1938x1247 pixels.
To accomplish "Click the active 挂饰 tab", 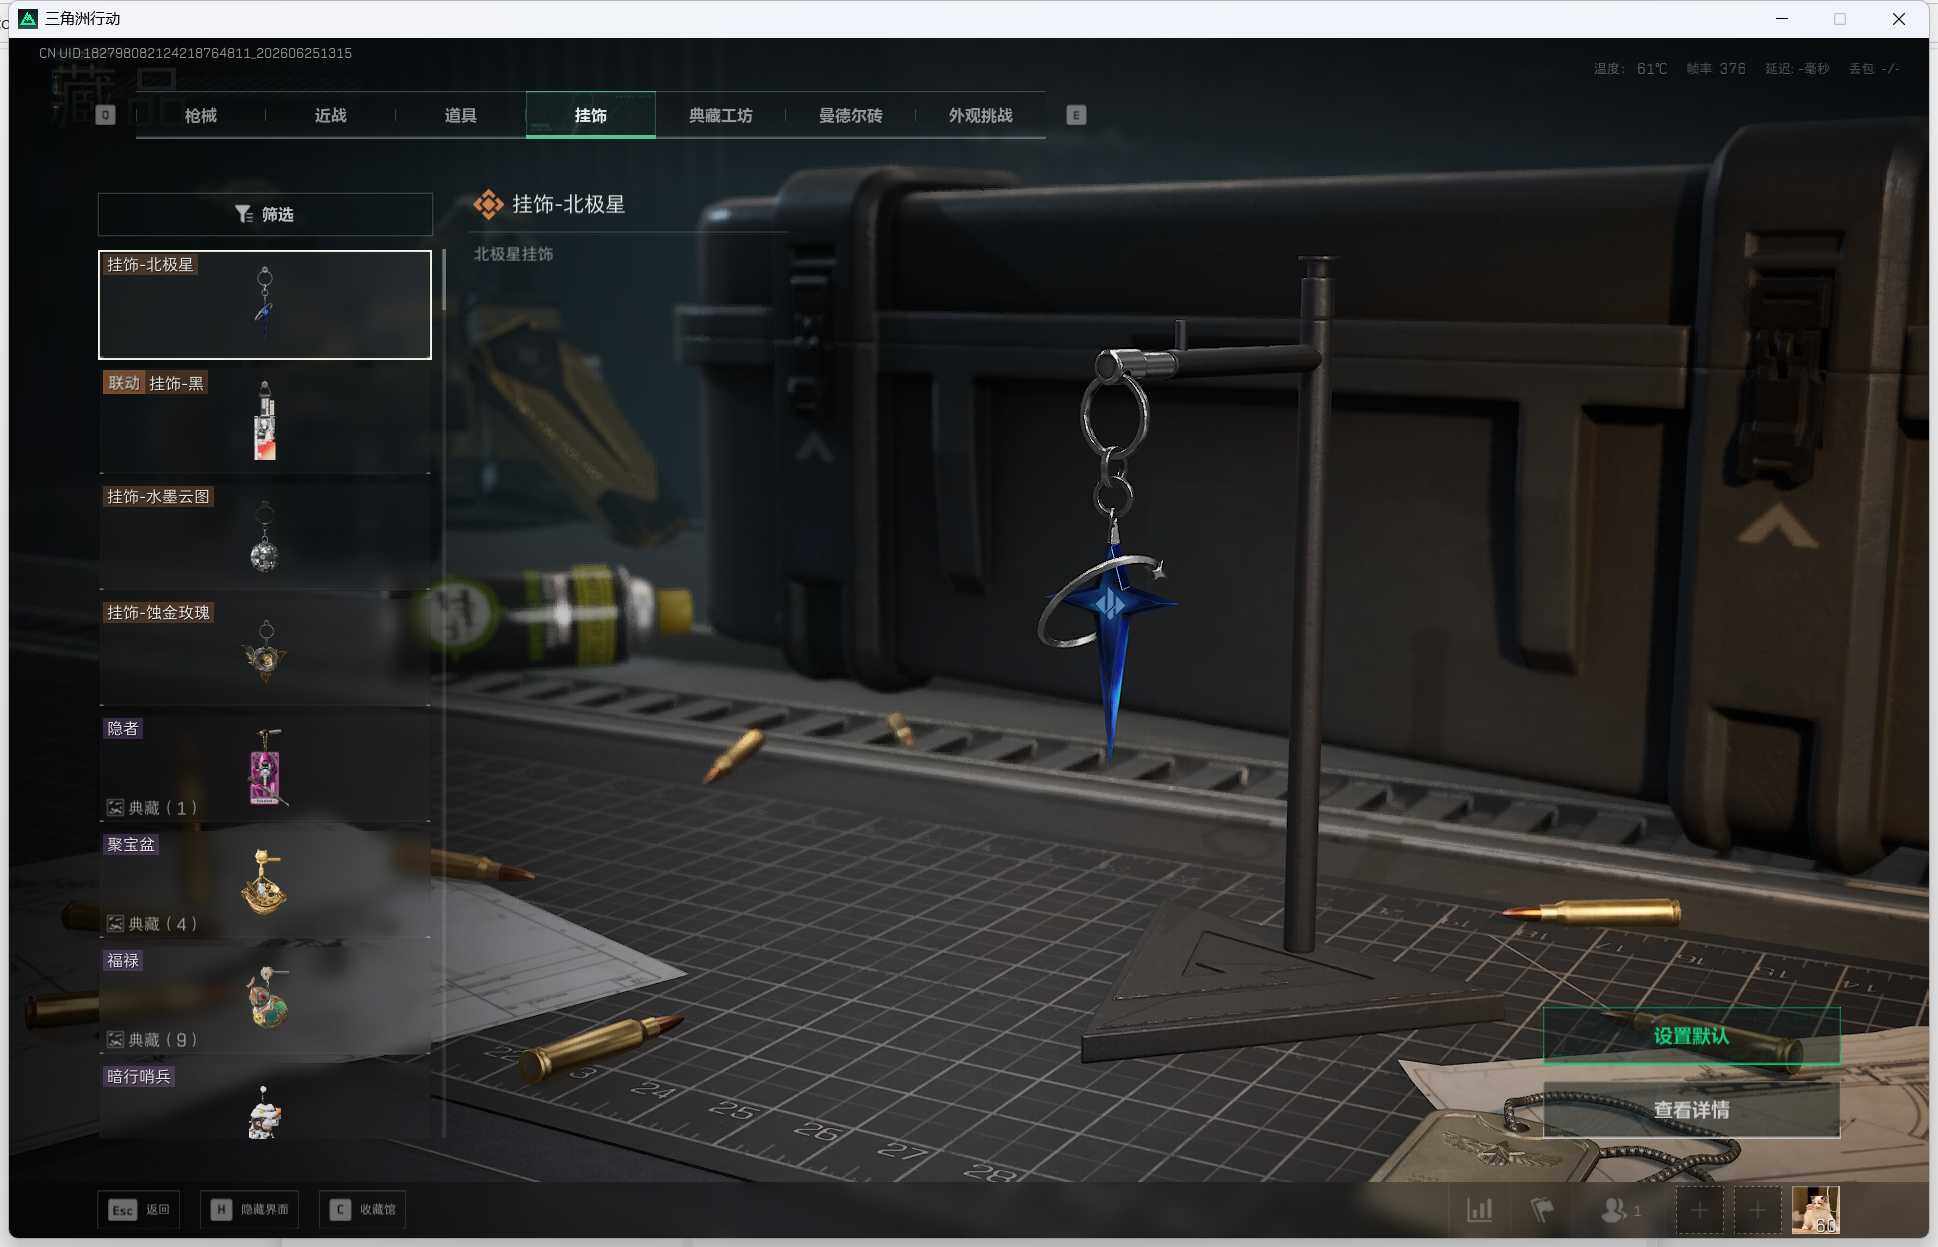I will (x=590, y=115).
